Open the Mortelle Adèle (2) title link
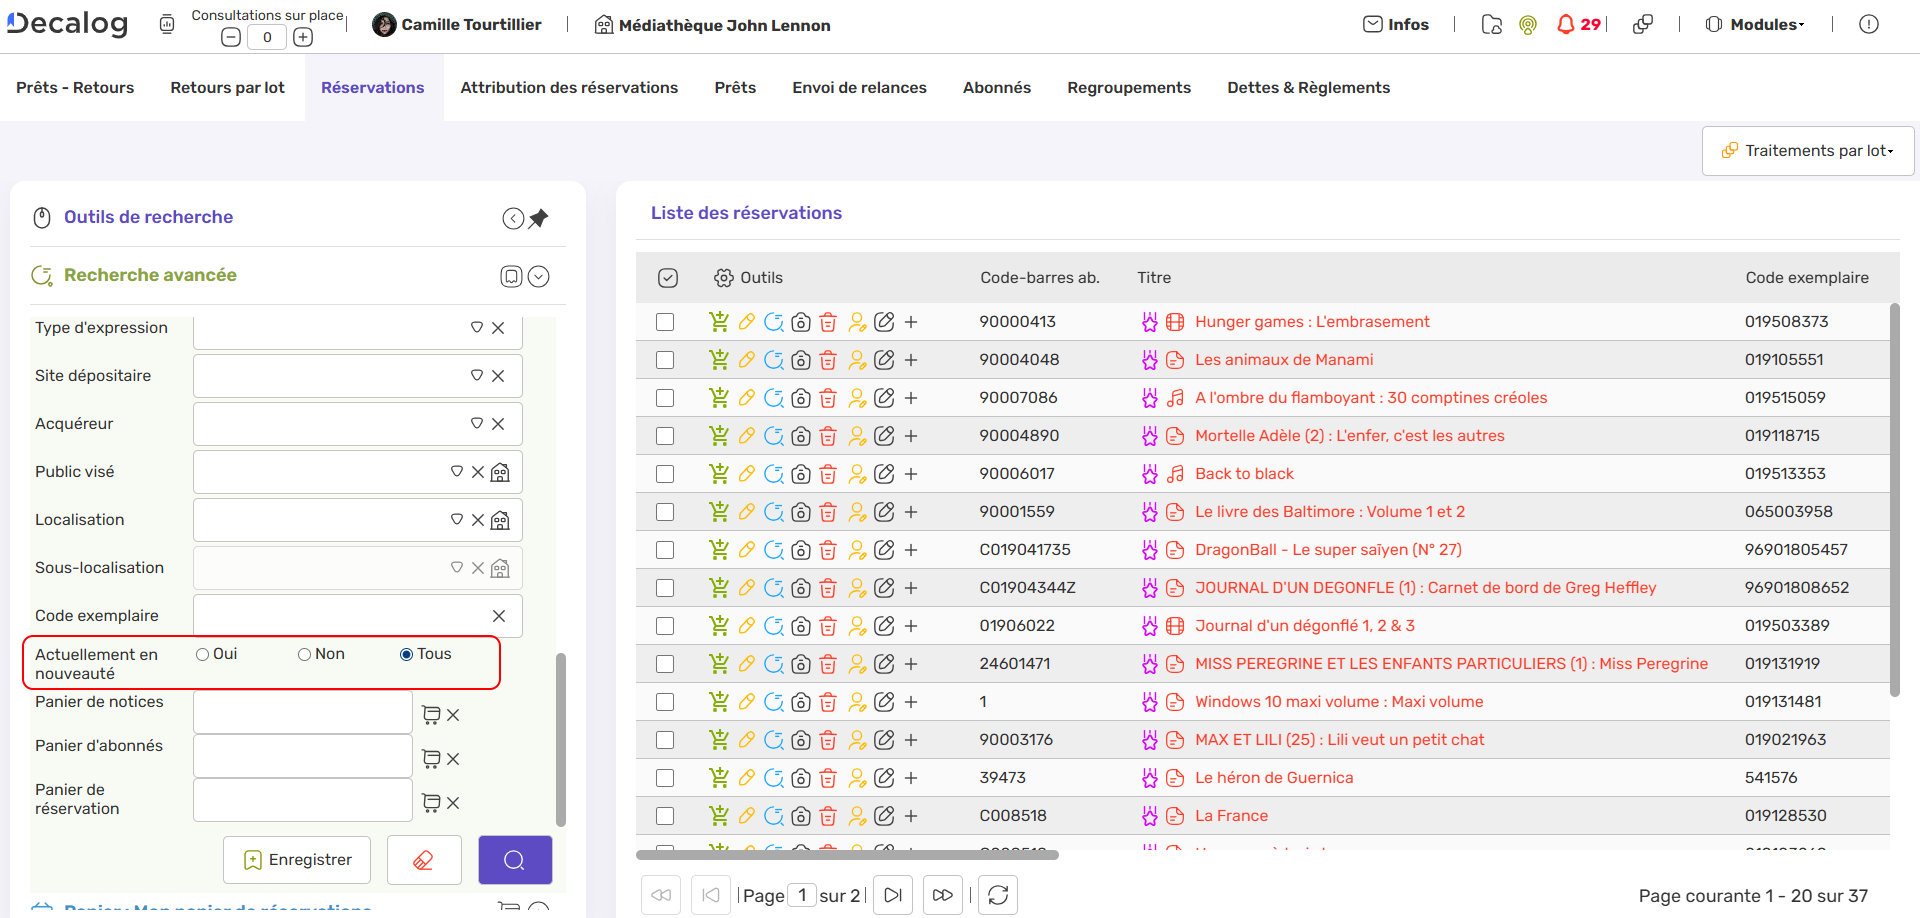 [x=1349, y=436]
